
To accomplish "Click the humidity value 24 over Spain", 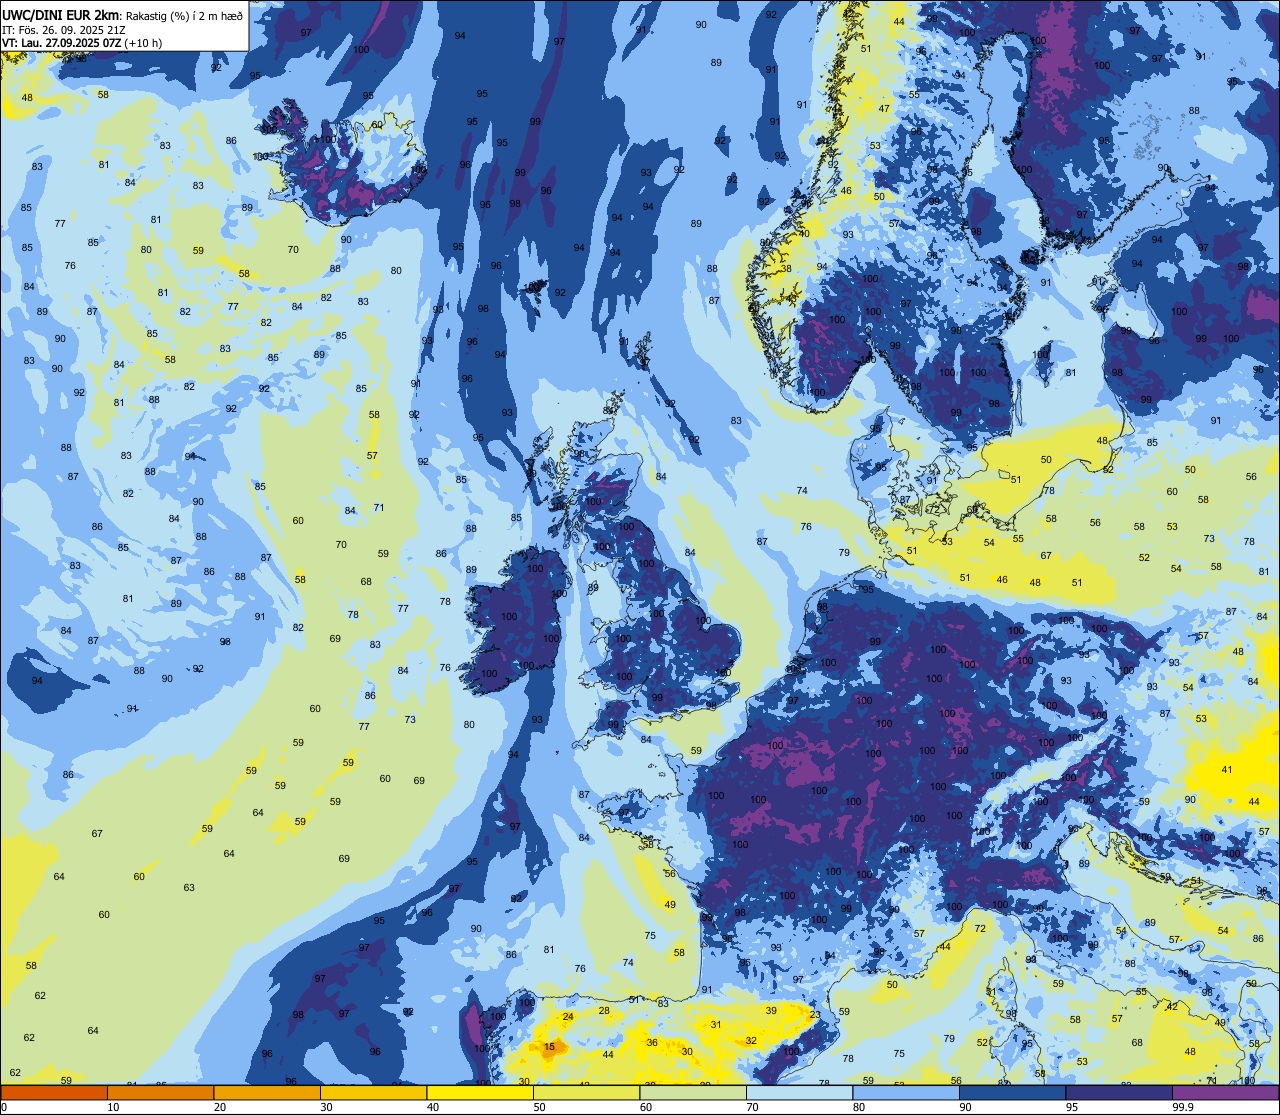I will click(x=568, y=1016).
